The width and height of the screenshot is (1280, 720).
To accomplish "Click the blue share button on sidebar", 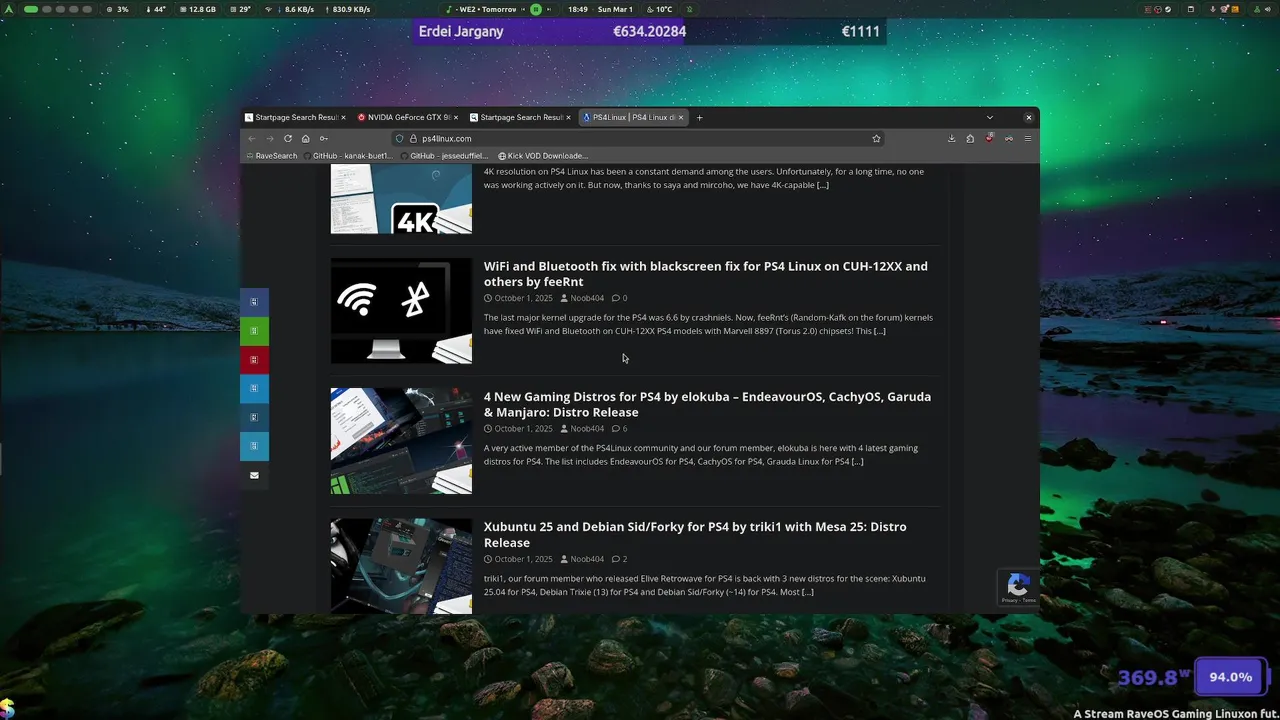I will coord(254,301).
